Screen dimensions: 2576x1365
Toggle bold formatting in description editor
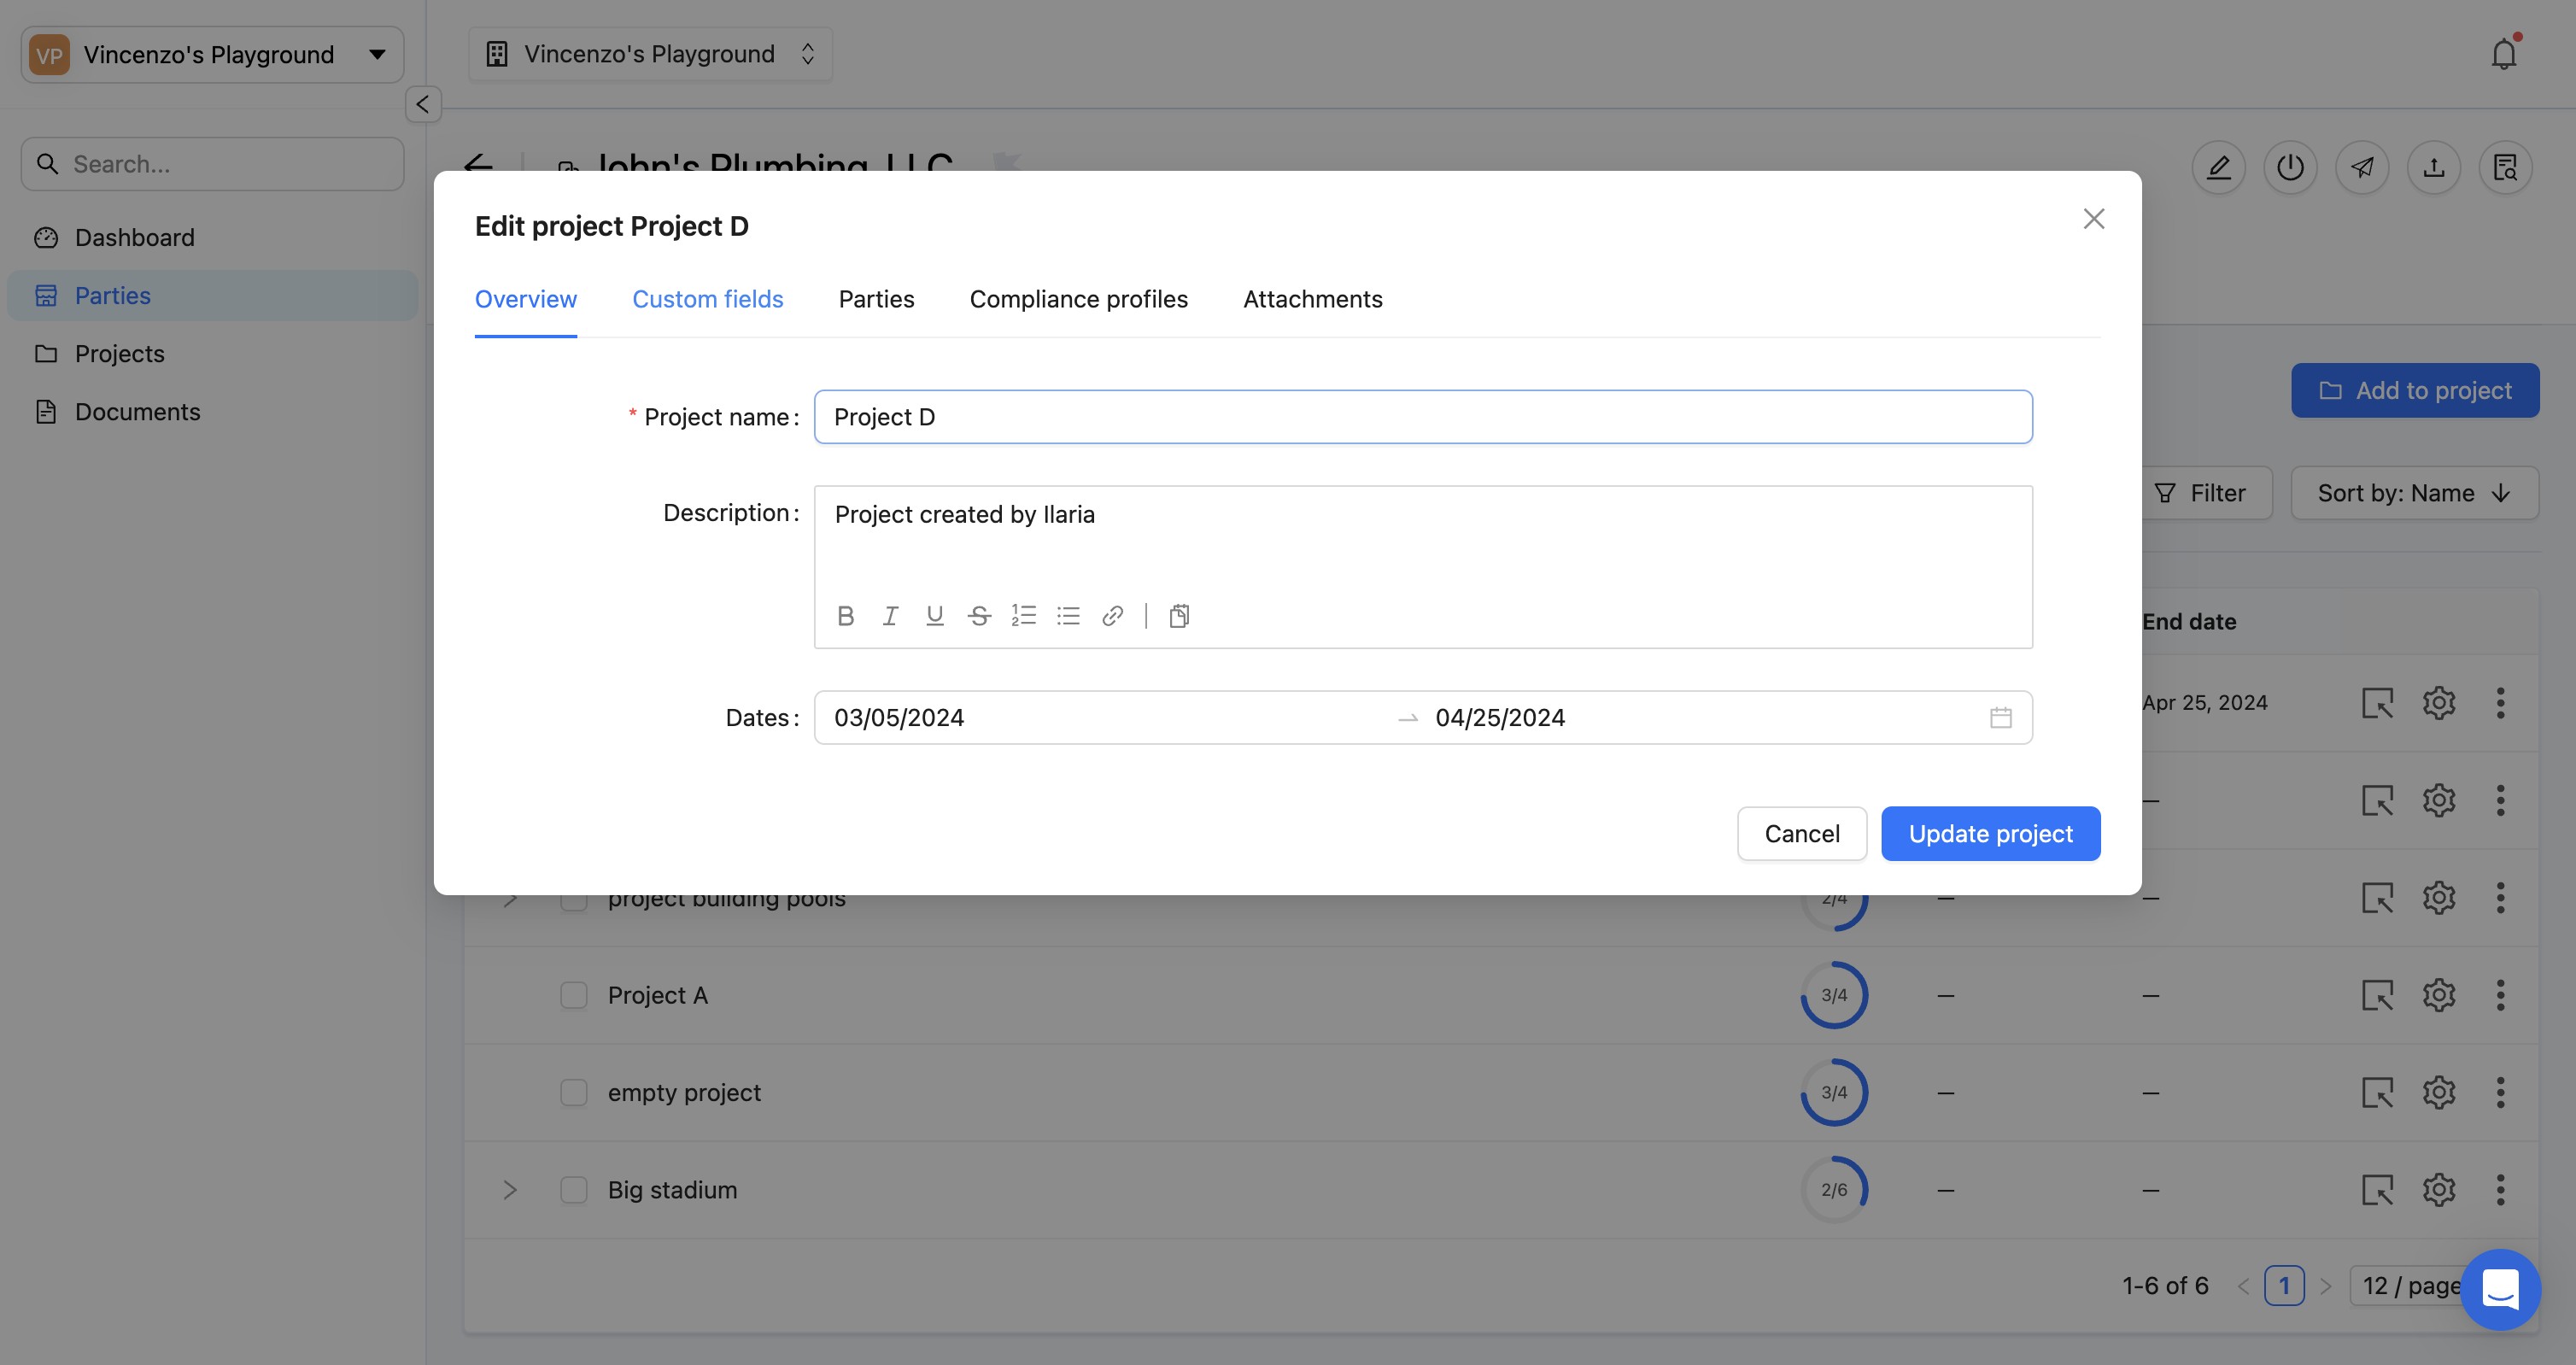coord(845,616)
